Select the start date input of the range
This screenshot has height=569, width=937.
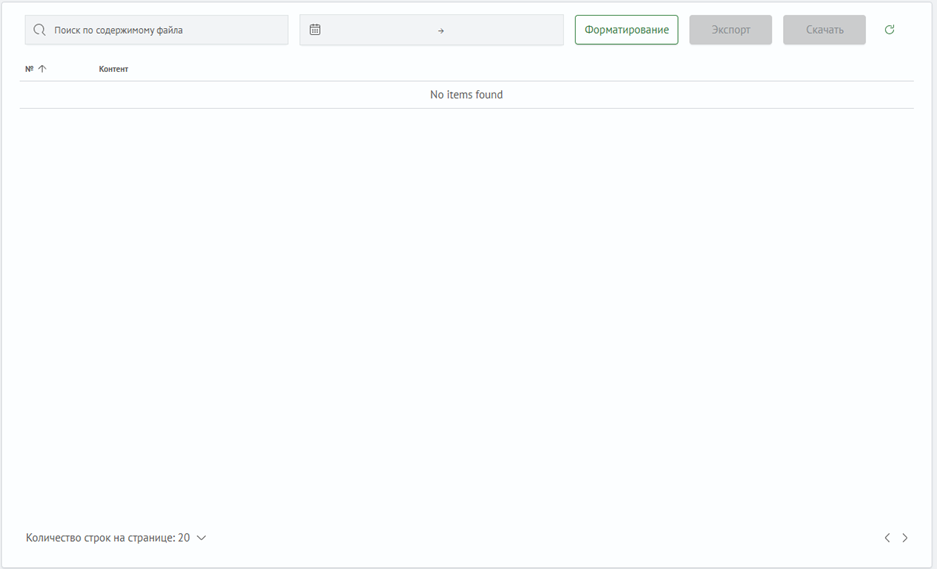point(378,30)
